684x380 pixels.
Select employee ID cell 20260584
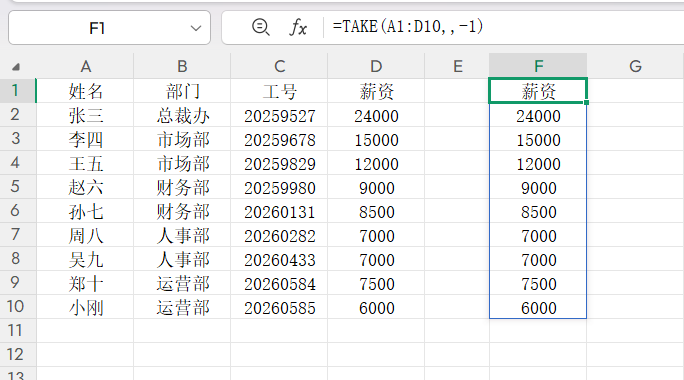coord(279,284)
